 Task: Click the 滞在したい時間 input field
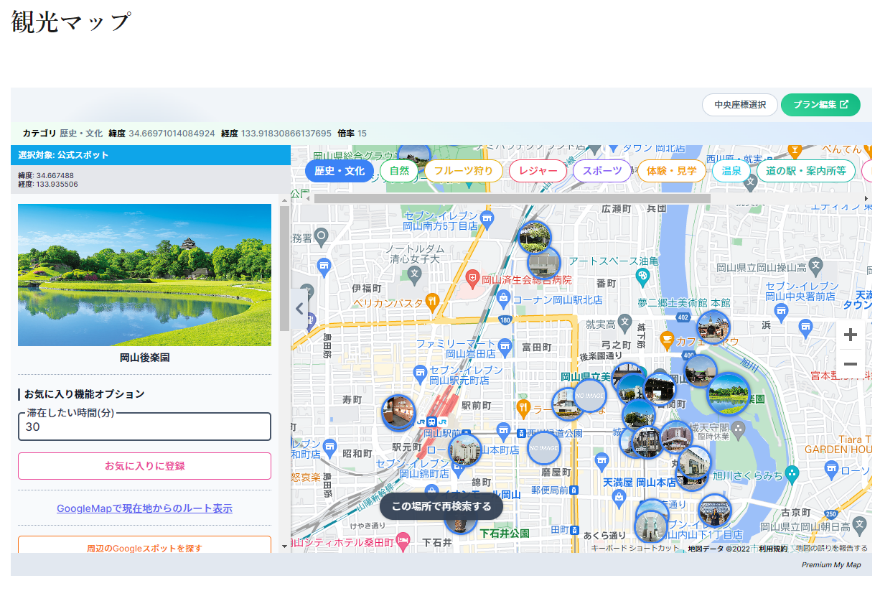144,427
